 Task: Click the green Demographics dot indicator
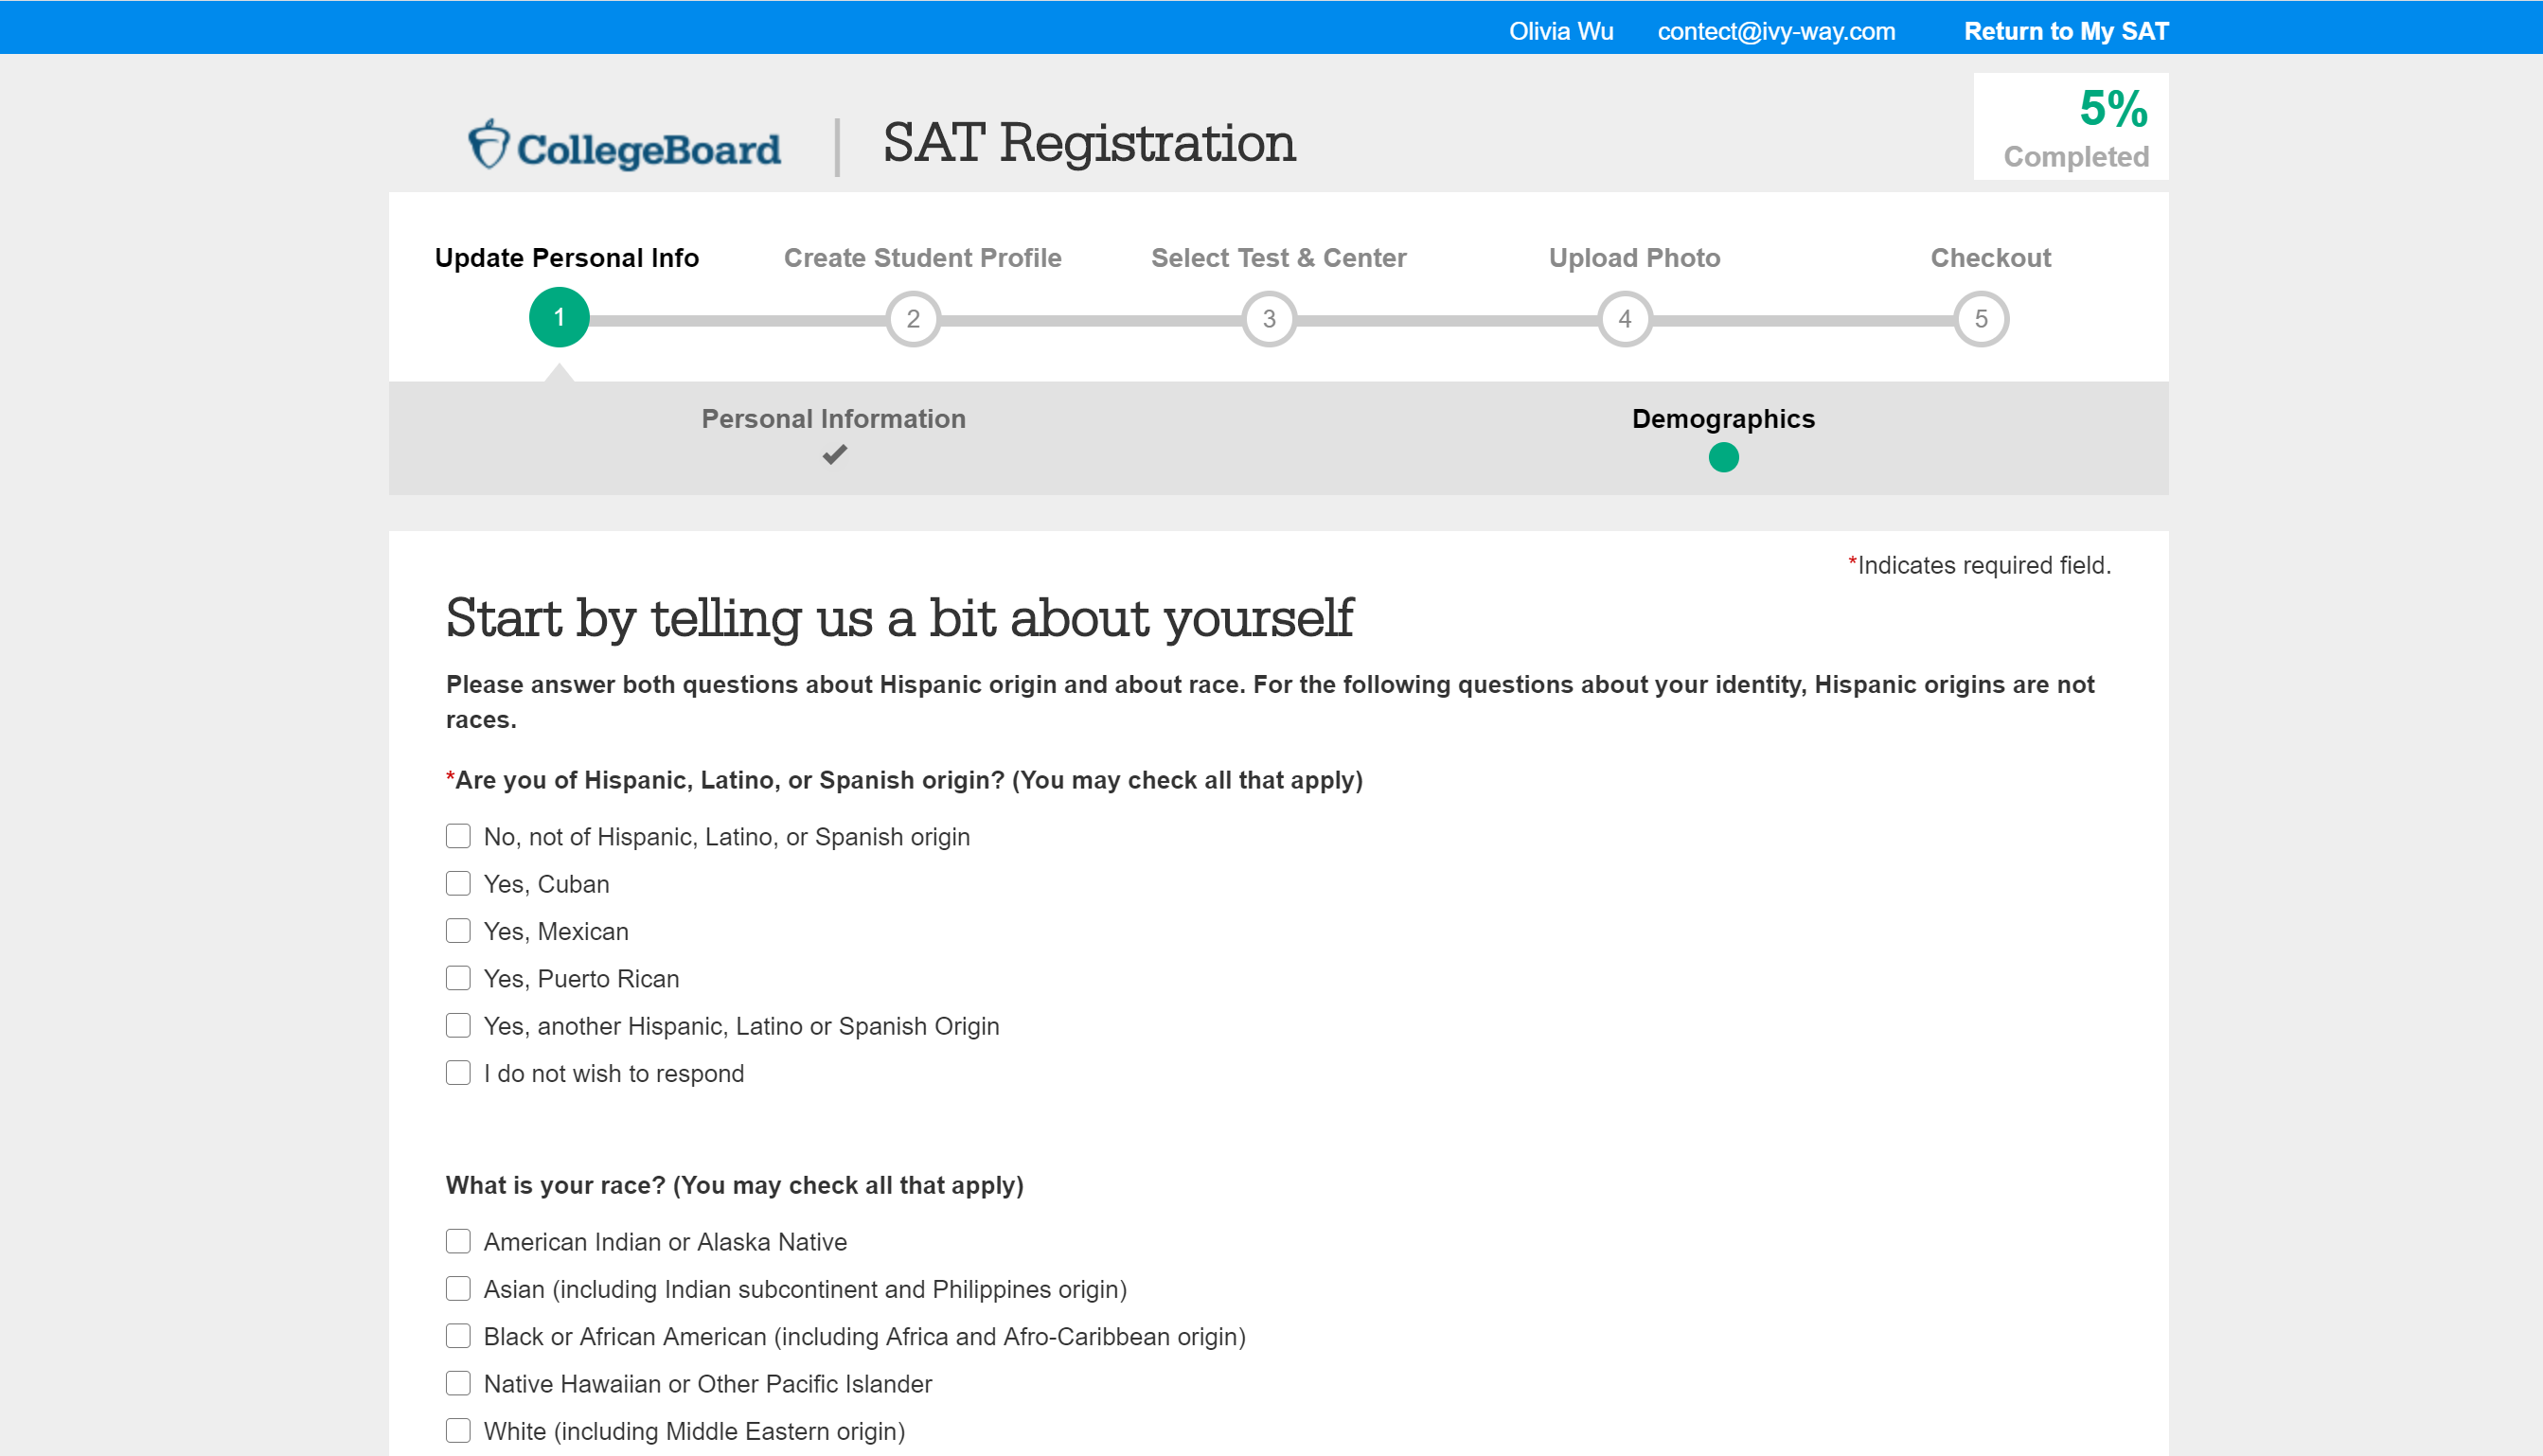[x=1723, y=458]
